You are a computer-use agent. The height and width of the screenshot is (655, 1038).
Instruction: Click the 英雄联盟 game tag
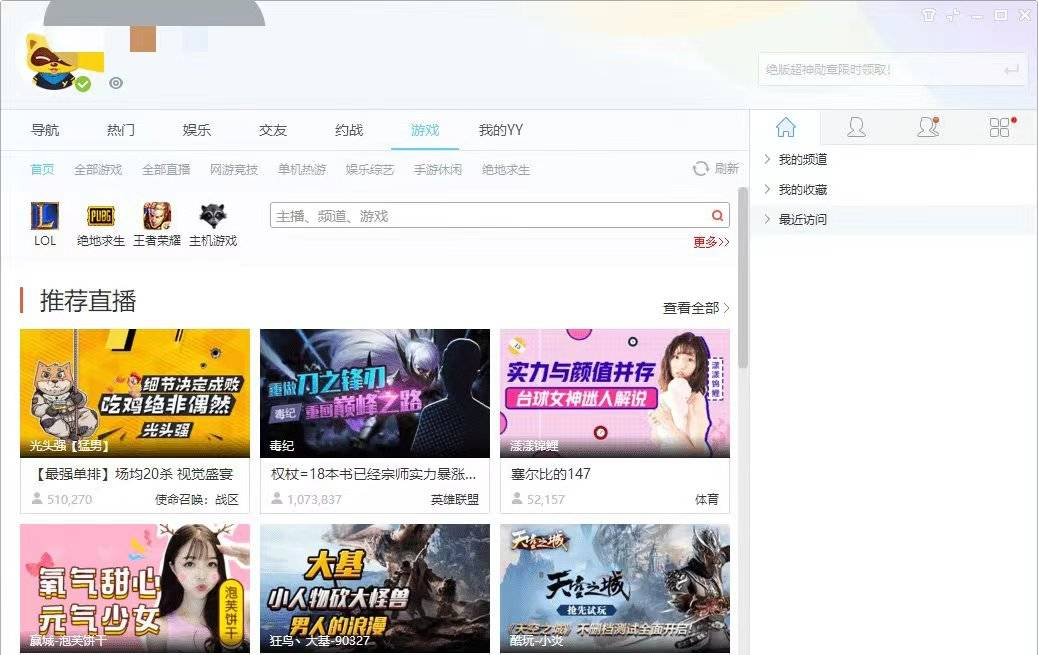(x=455, y=499)
